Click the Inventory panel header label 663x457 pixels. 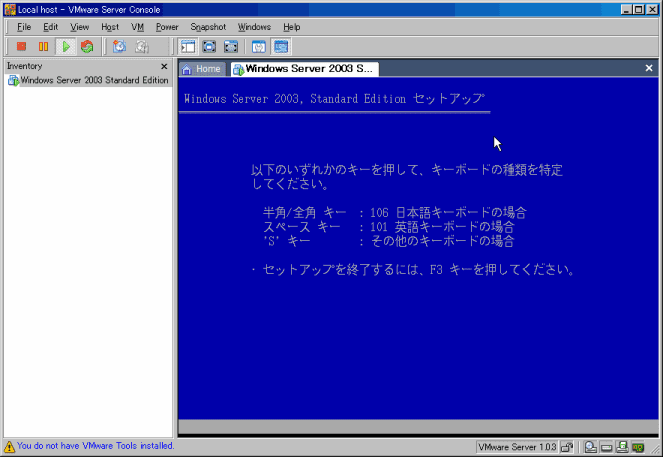pyautogui.click(x=25, y=66)
